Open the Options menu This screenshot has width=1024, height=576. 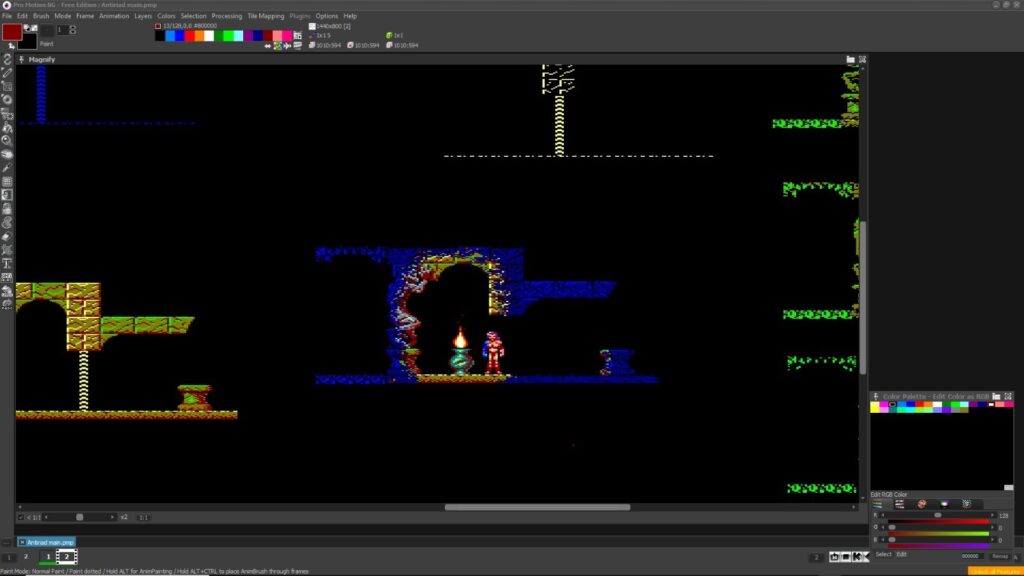[x=327, y=16]
